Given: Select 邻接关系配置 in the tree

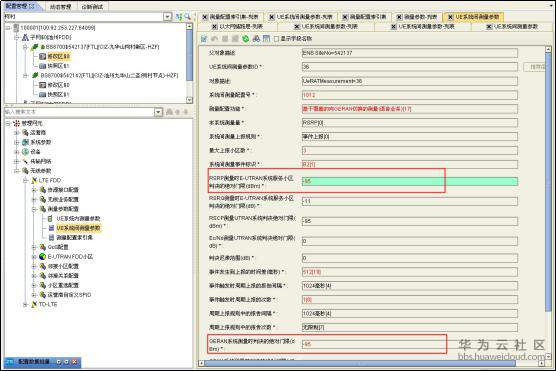Looking at the screenshot, I should pyautogui.click(x=63, y=276).
